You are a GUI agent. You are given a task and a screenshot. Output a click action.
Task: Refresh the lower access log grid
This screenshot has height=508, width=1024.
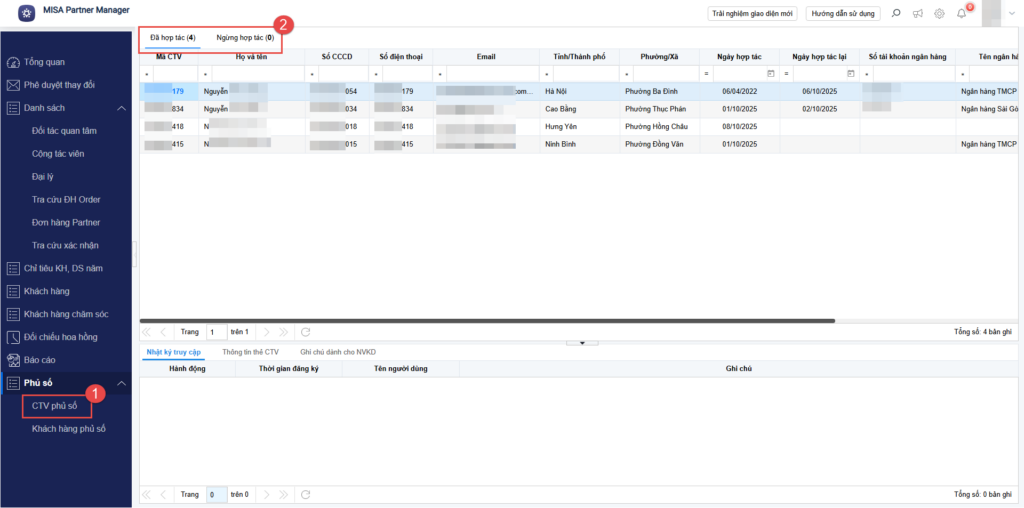pos(306,494)
